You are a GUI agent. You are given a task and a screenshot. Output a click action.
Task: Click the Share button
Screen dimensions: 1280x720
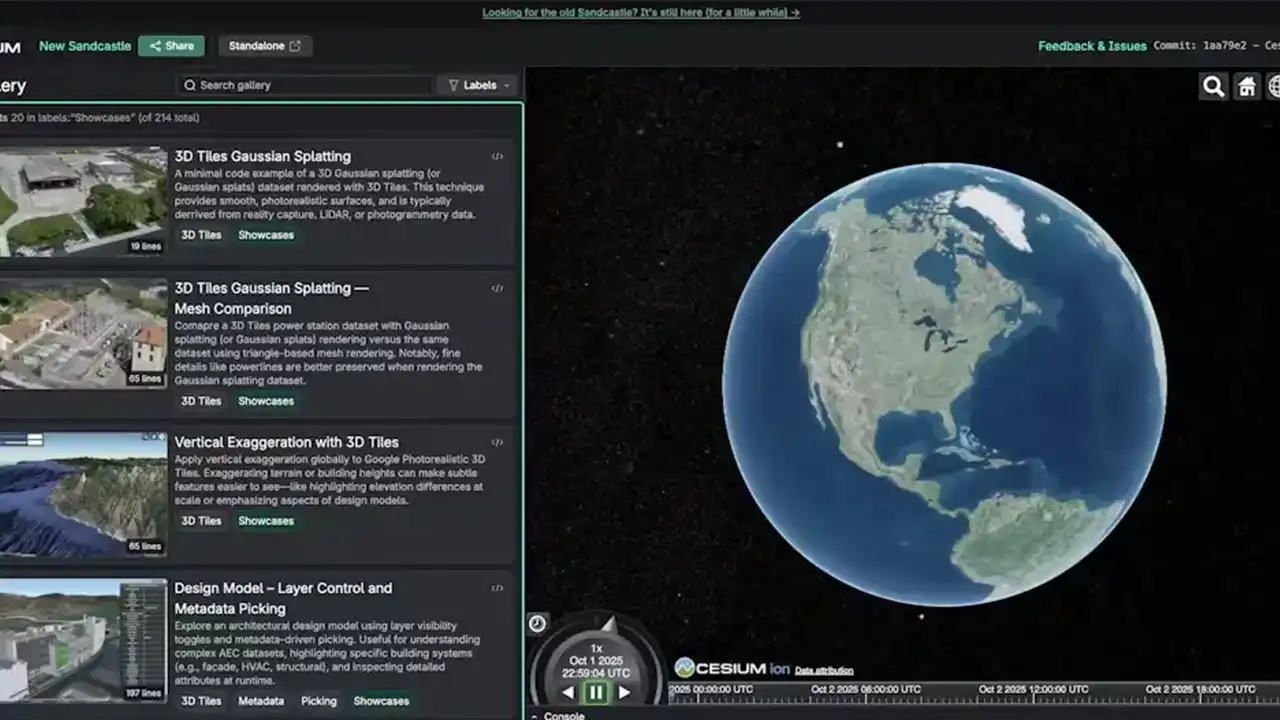(171, 46)
